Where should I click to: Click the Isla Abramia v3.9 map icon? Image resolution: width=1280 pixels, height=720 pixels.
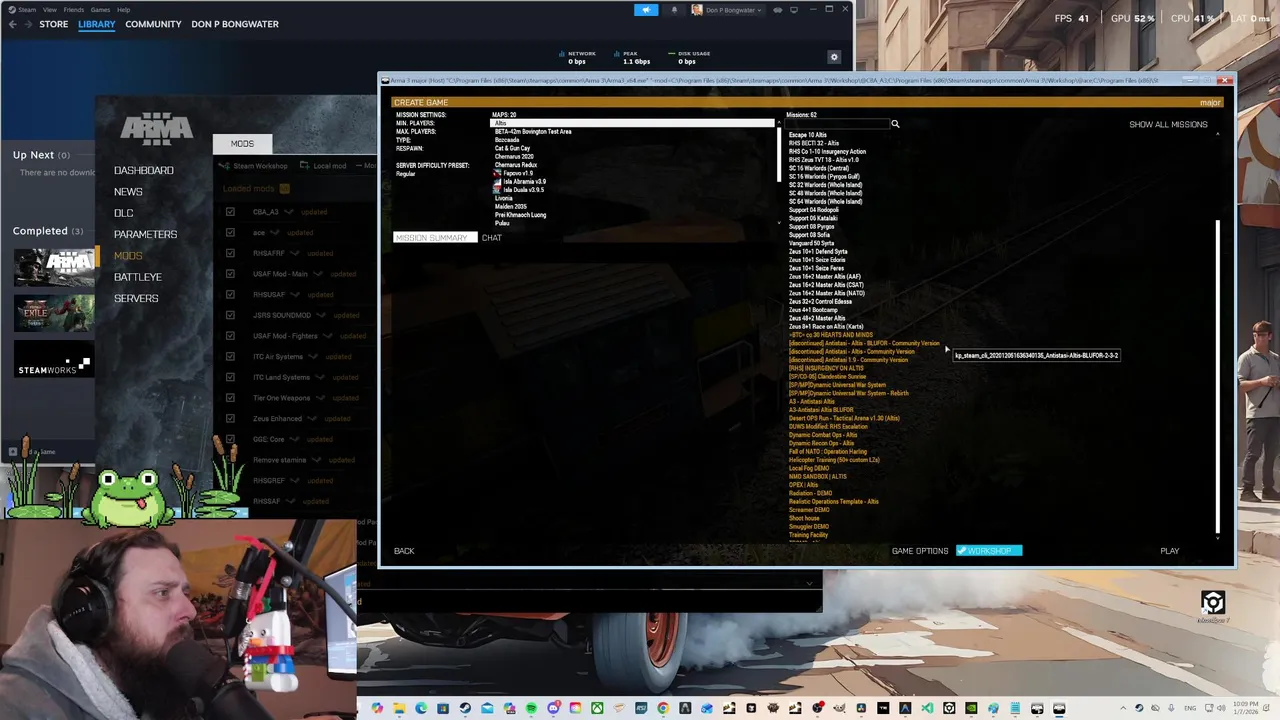pos(497,181)
